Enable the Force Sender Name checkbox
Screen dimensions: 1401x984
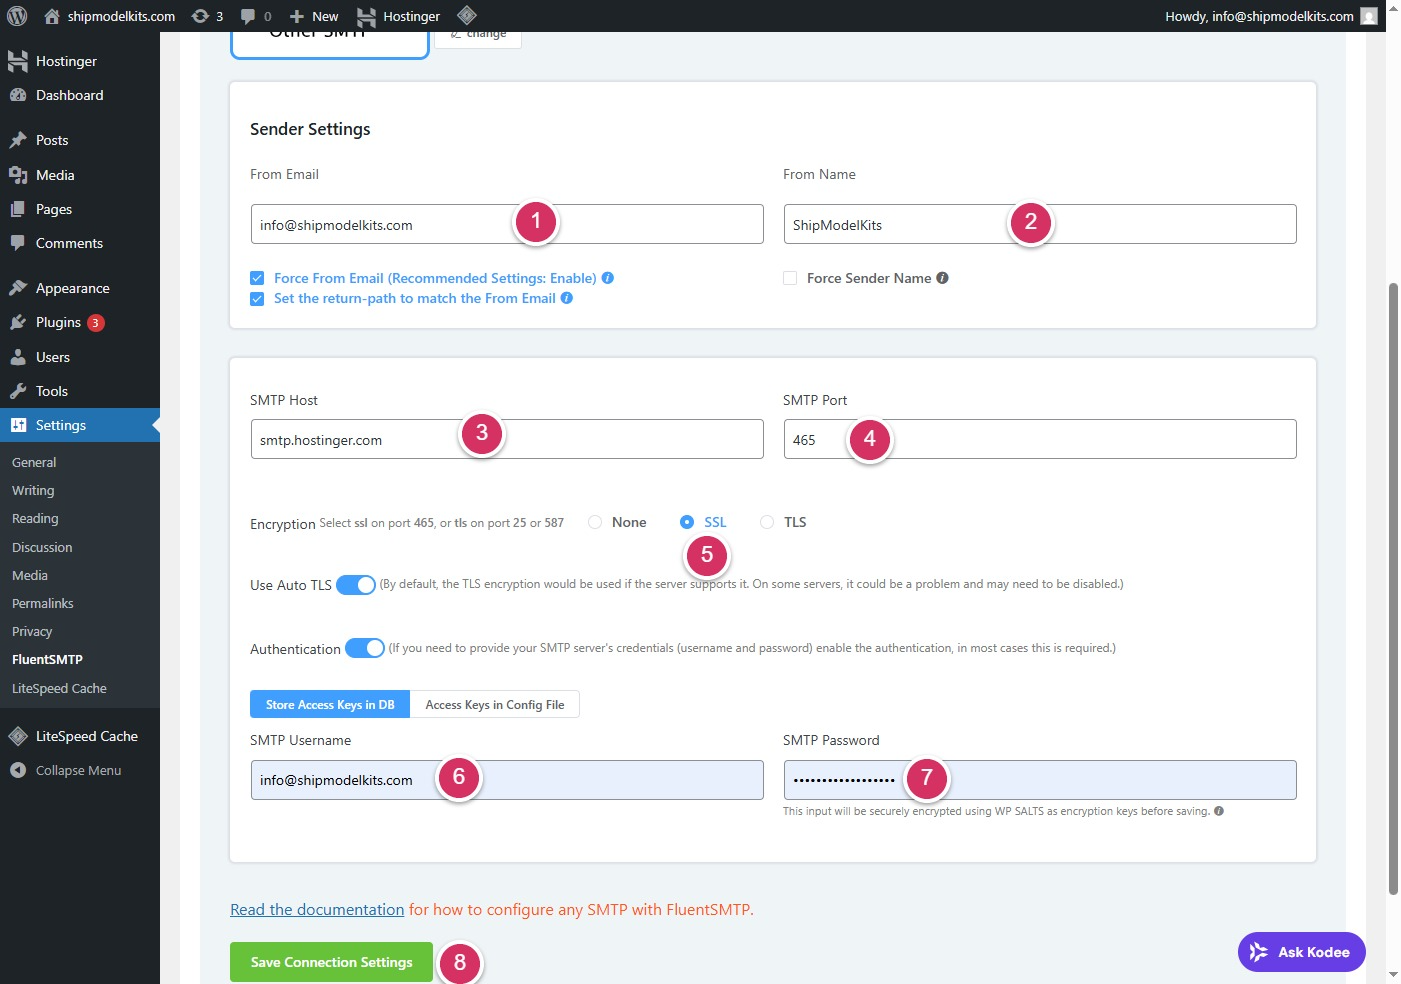click(x=790, y=278)
